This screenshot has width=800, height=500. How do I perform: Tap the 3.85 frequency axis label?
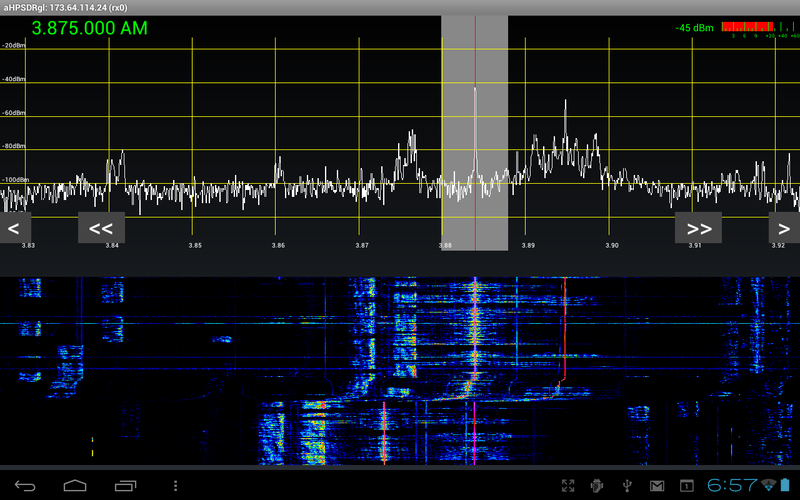click(x=195, y=245)
